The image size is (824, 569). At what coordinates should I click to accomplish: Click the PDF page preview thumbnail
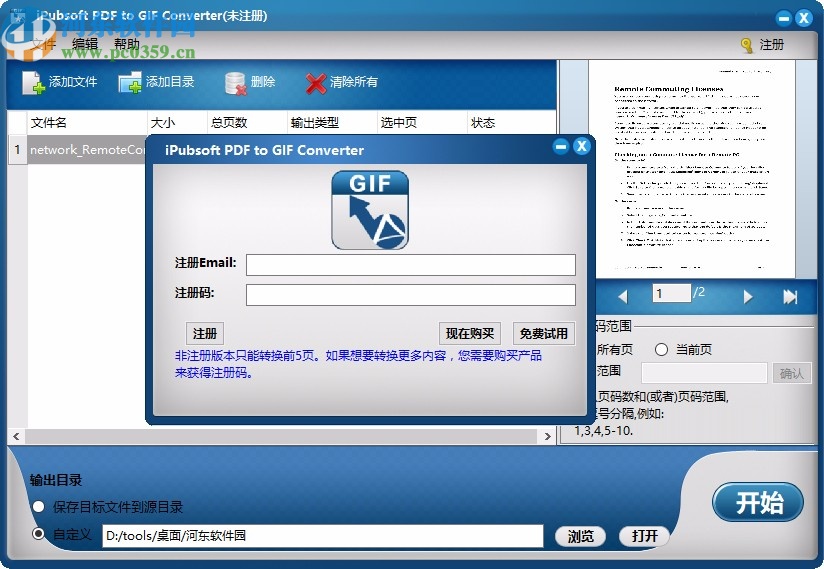click(692, 169)
